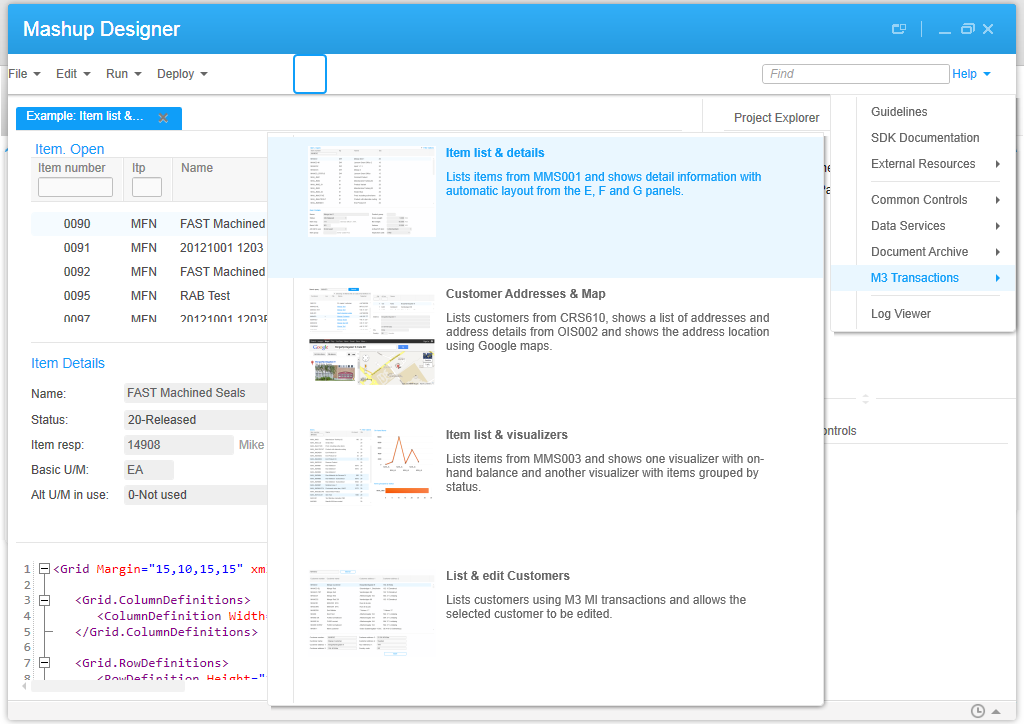Image resolution: width=1024 pixels, height=724 pixels.
Task: Collapse the Grid Margin node on line 1
Action: coord(44,569)
